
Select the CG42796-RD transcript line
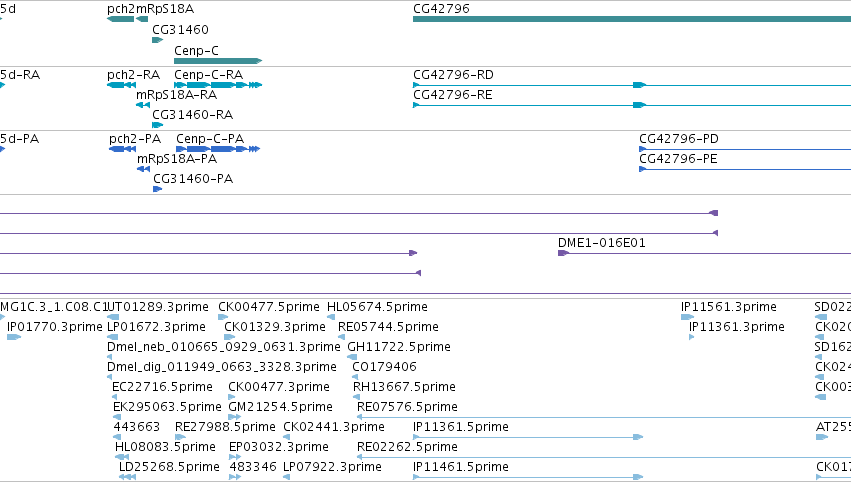click(632, 85)
